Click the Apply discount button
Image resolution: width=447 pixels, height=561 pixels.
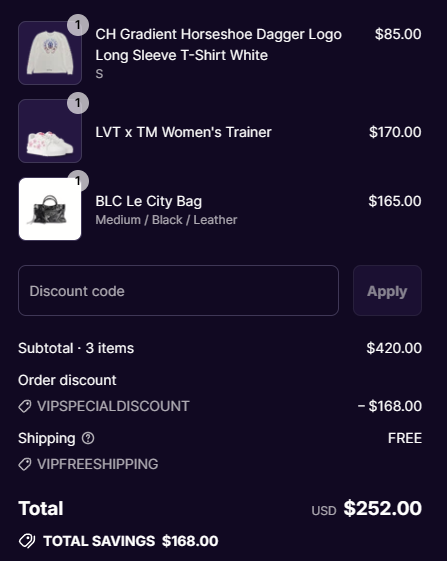point(387,291)
